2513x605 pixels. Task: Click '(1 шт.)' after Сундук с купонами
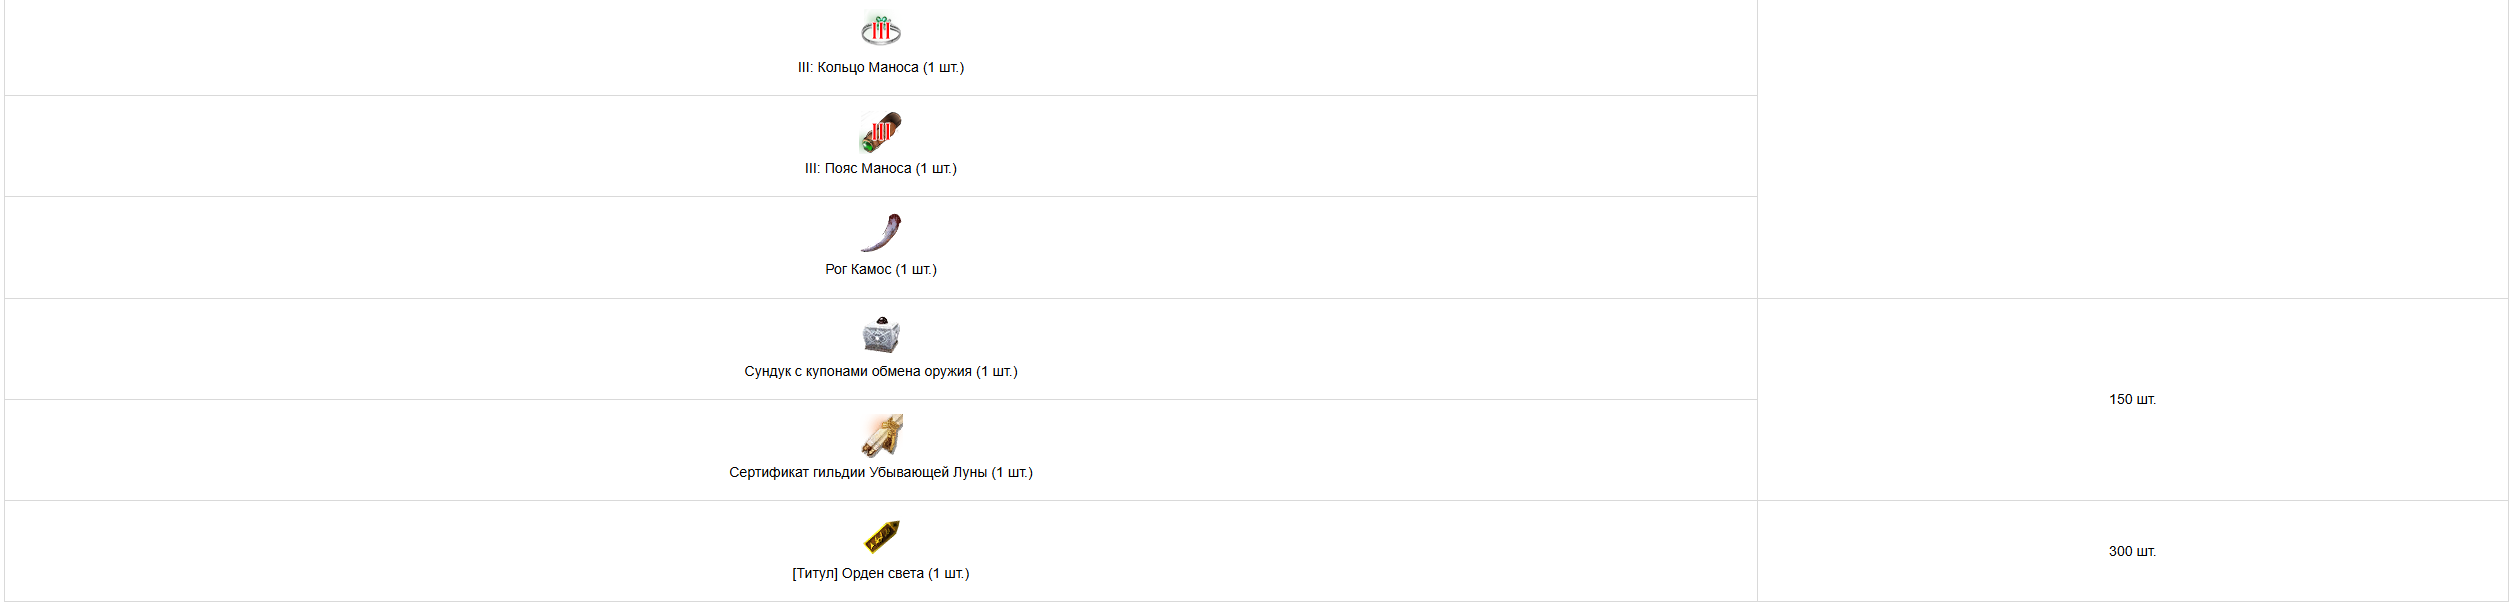pyautogui.click(x=997, y=371)
